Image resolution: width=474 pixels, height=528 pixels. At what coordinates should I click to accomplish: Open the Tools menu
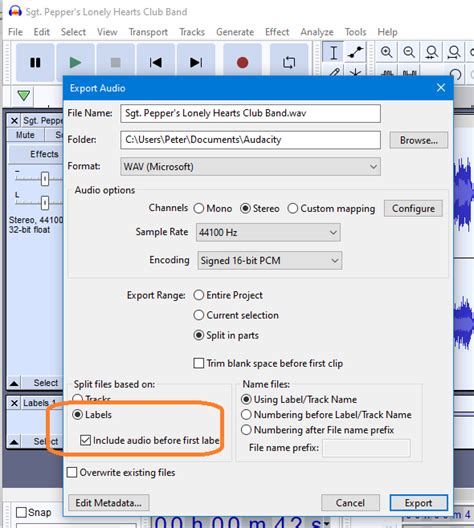coord(355,32)
